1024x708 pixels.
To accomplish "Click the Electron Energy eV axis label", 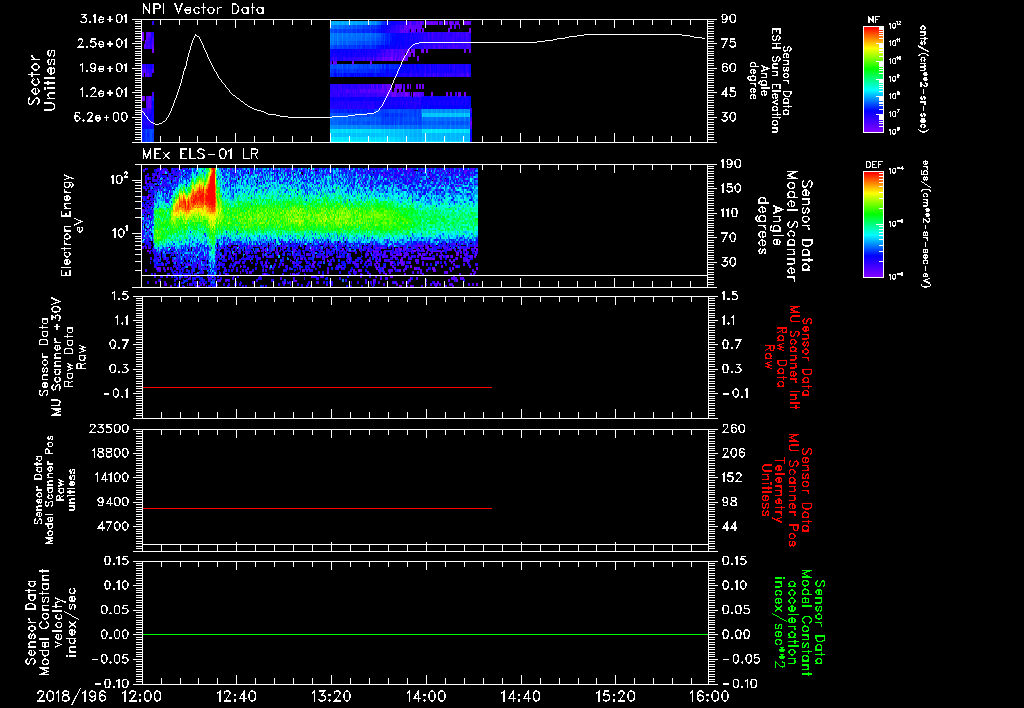I will [x=71, y=225].
